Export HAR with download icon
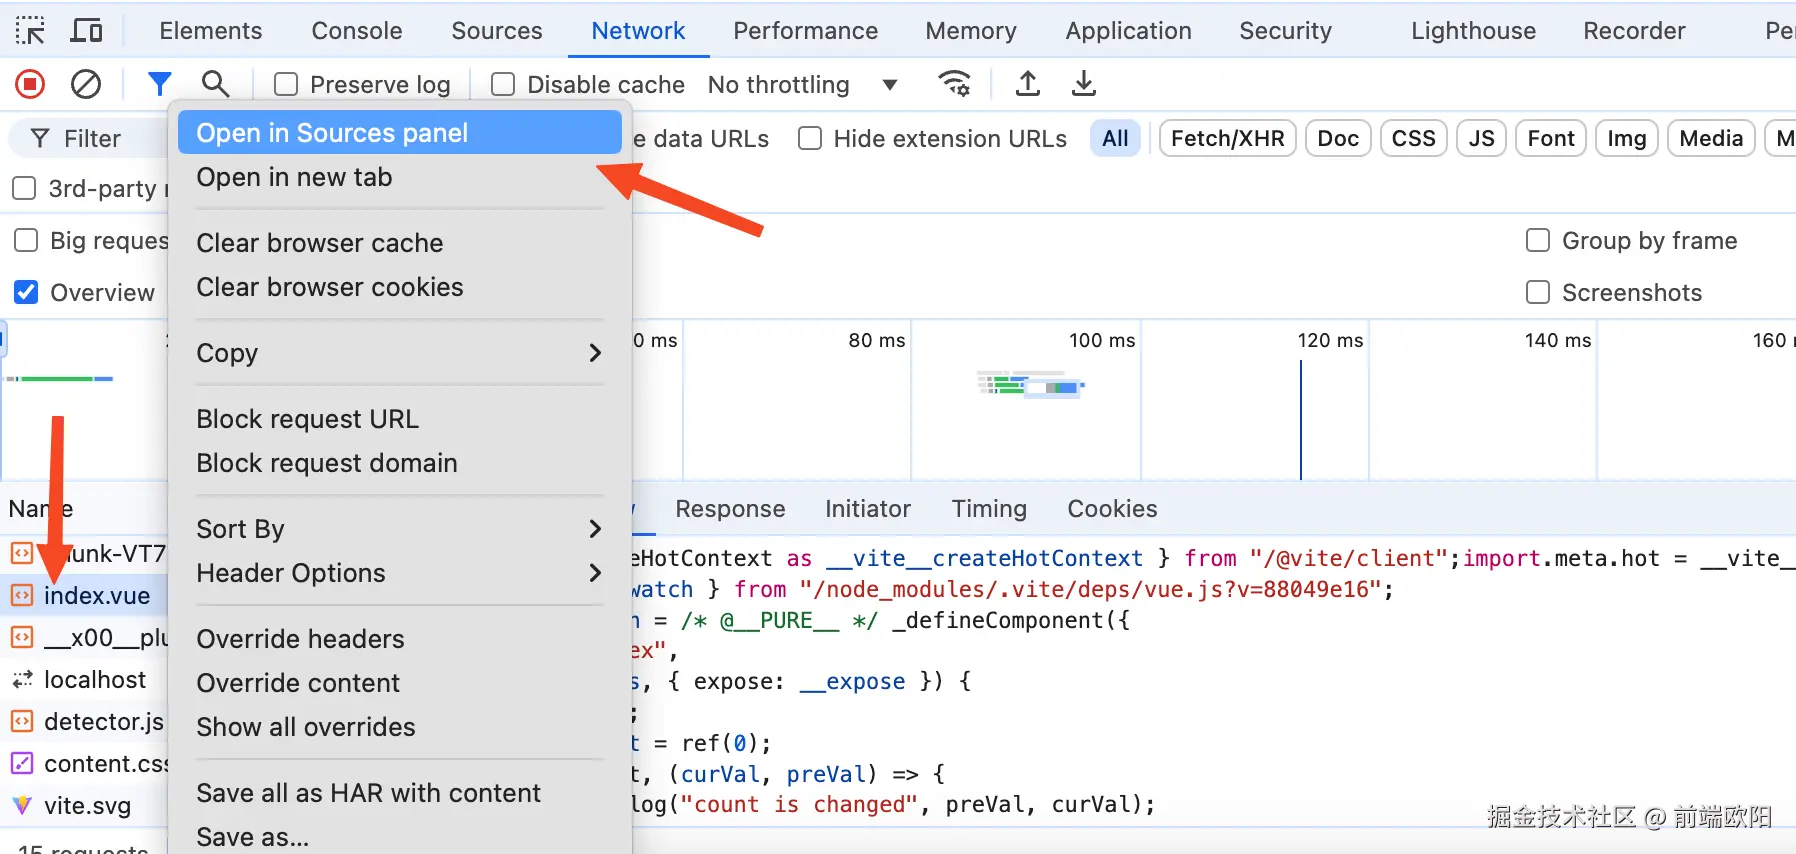This screenshot has width=1796, height=854. 1083,84
